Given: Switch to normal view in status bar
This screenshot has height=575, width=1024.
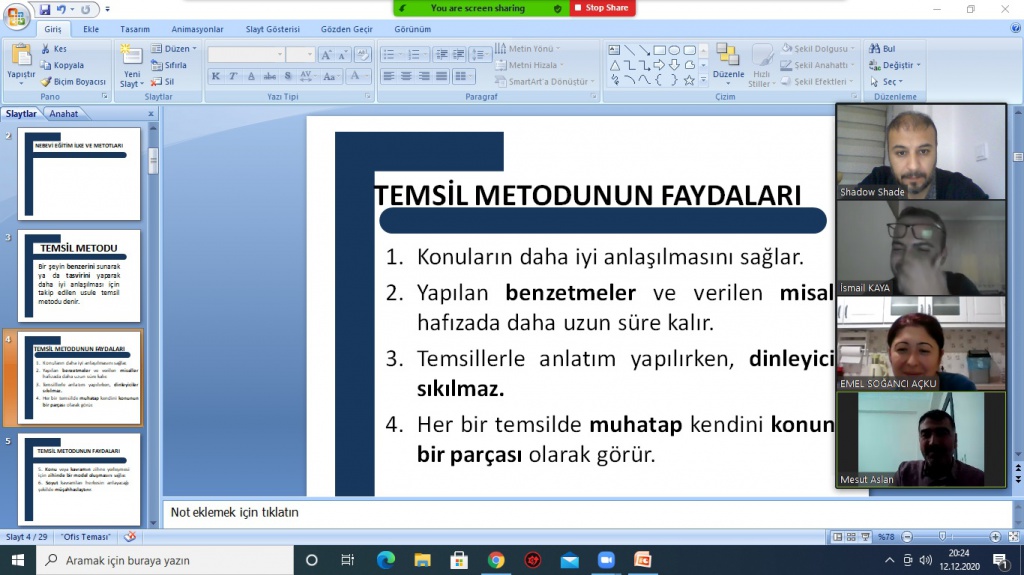Looking at the screenshot, I should pos(837,537).
